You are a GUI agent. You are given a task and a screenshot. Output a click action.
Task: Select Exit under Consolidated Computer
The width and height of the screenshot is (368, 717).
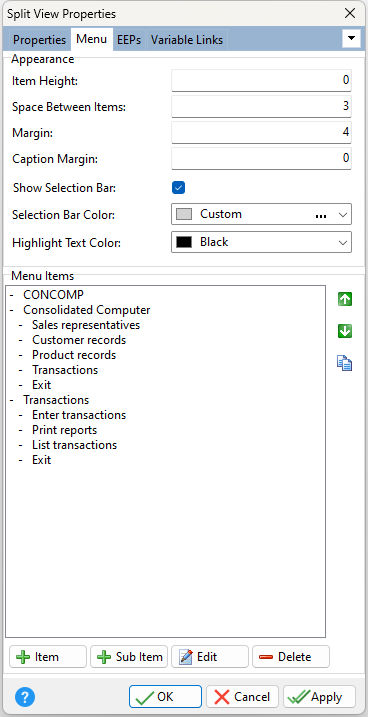42,385
